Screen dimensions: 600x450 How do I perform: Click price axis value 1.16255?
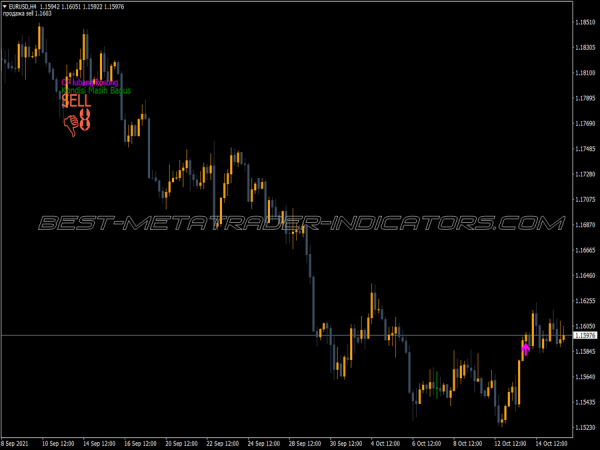(x=585, y=301)
